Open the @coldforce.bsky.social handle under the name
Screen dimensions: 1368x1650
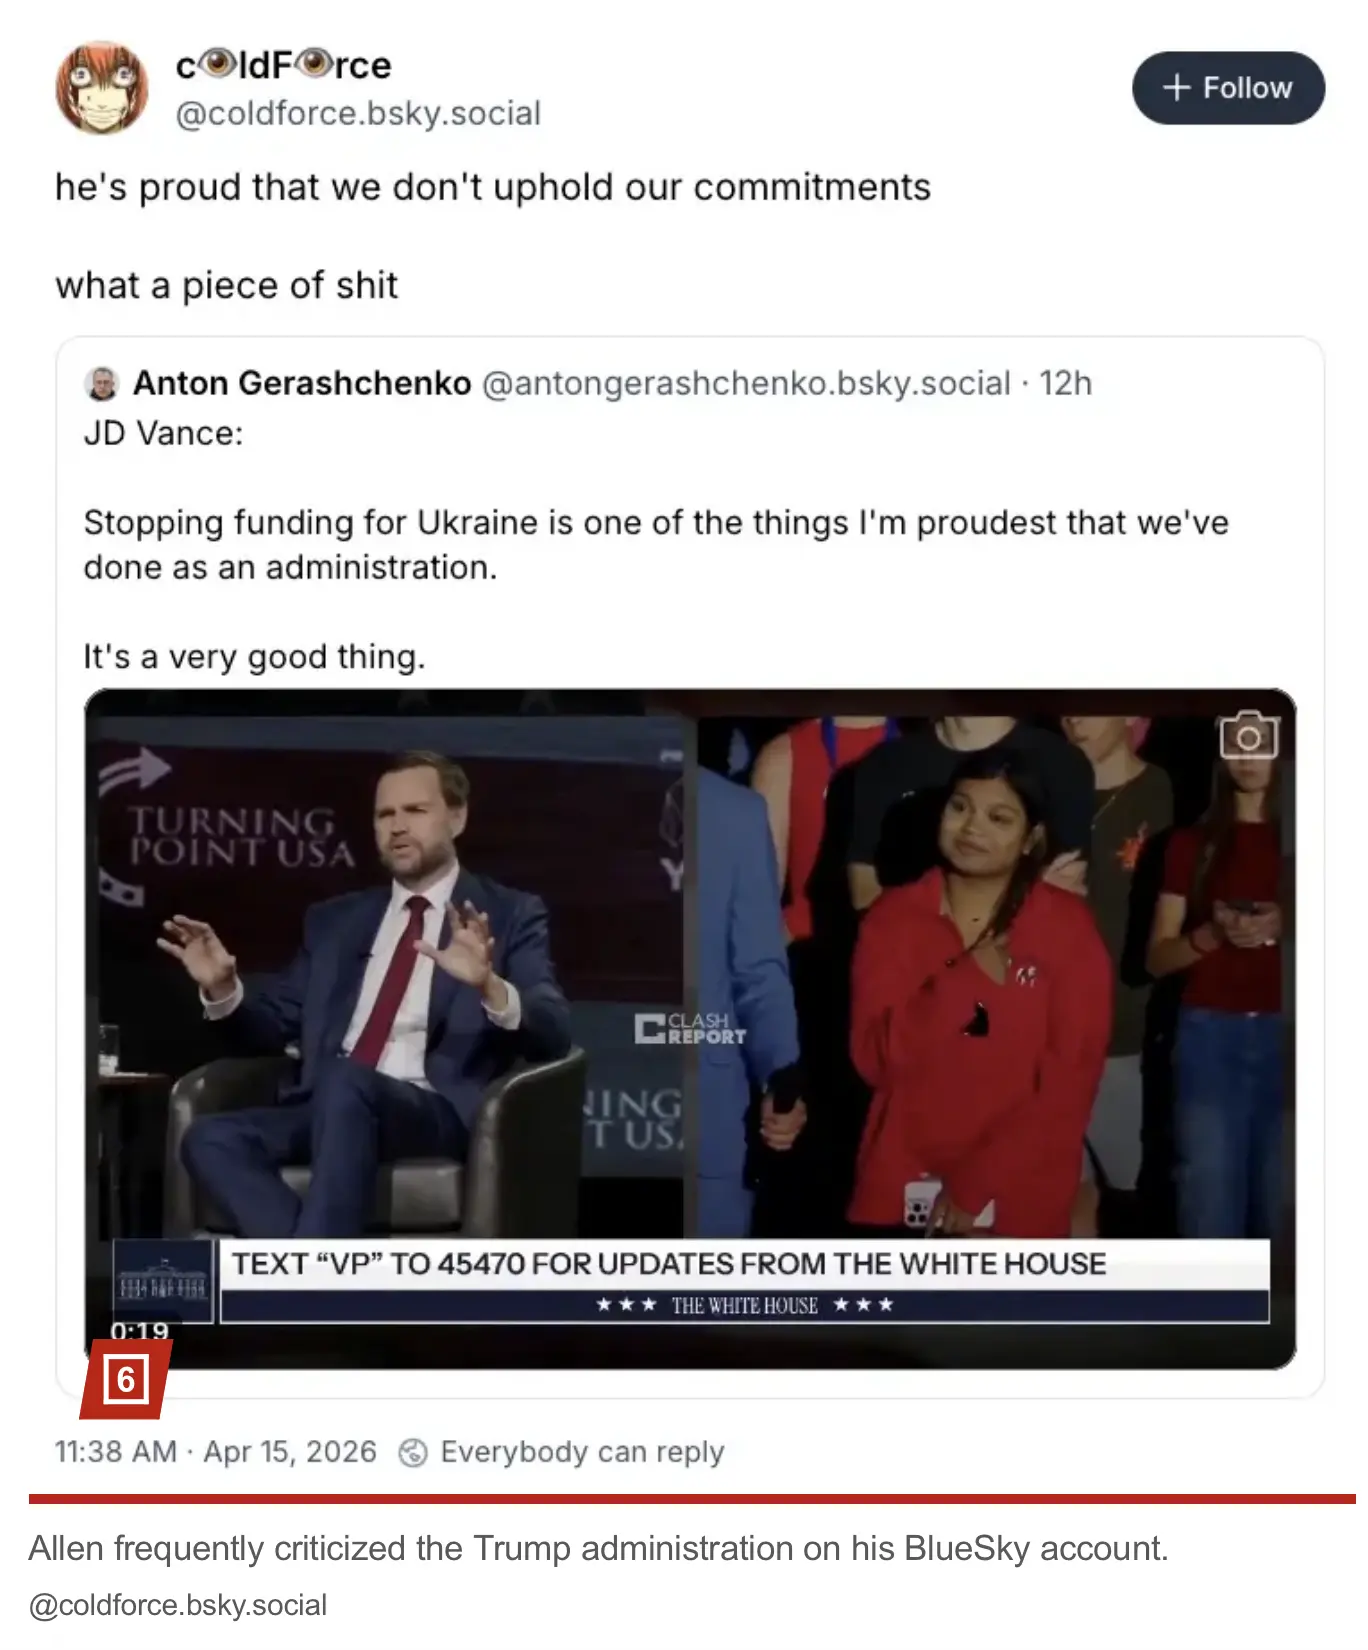(x=358, y=114)
